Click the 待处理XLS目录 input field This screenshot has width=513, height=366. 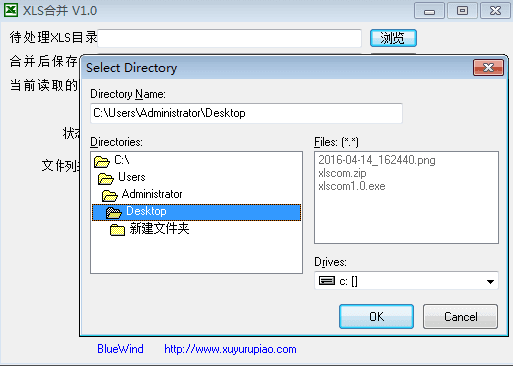pos(230,38)
